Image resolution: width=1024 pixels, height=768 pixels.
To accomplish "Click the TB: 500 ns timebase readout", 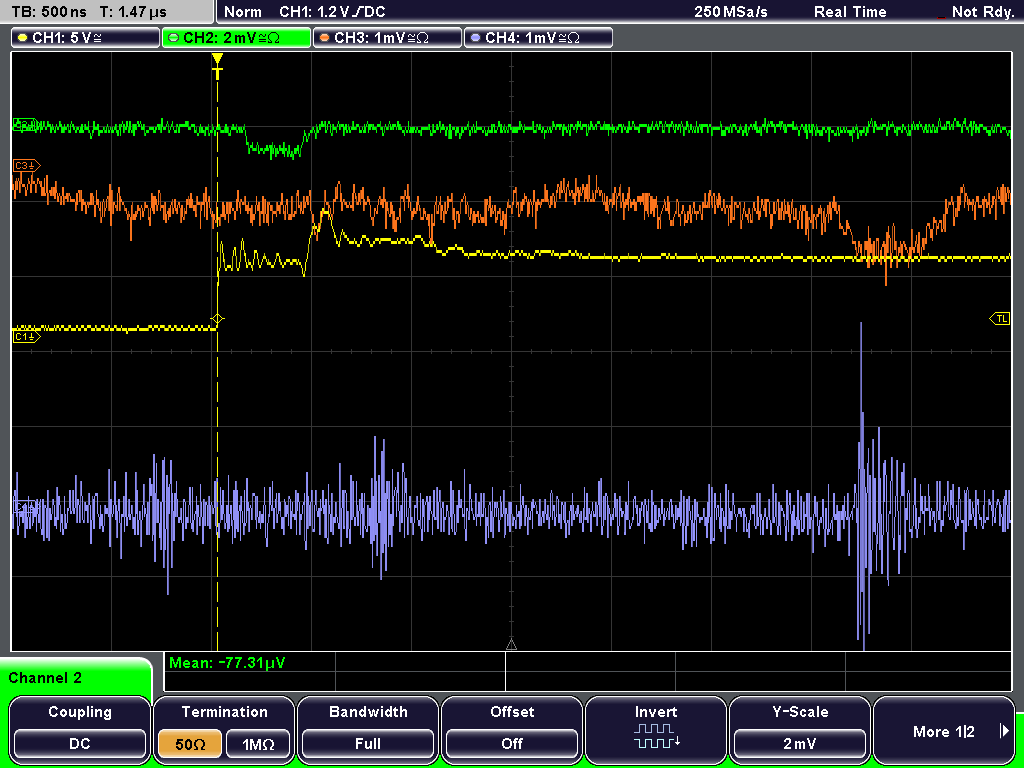I will 50,12.
